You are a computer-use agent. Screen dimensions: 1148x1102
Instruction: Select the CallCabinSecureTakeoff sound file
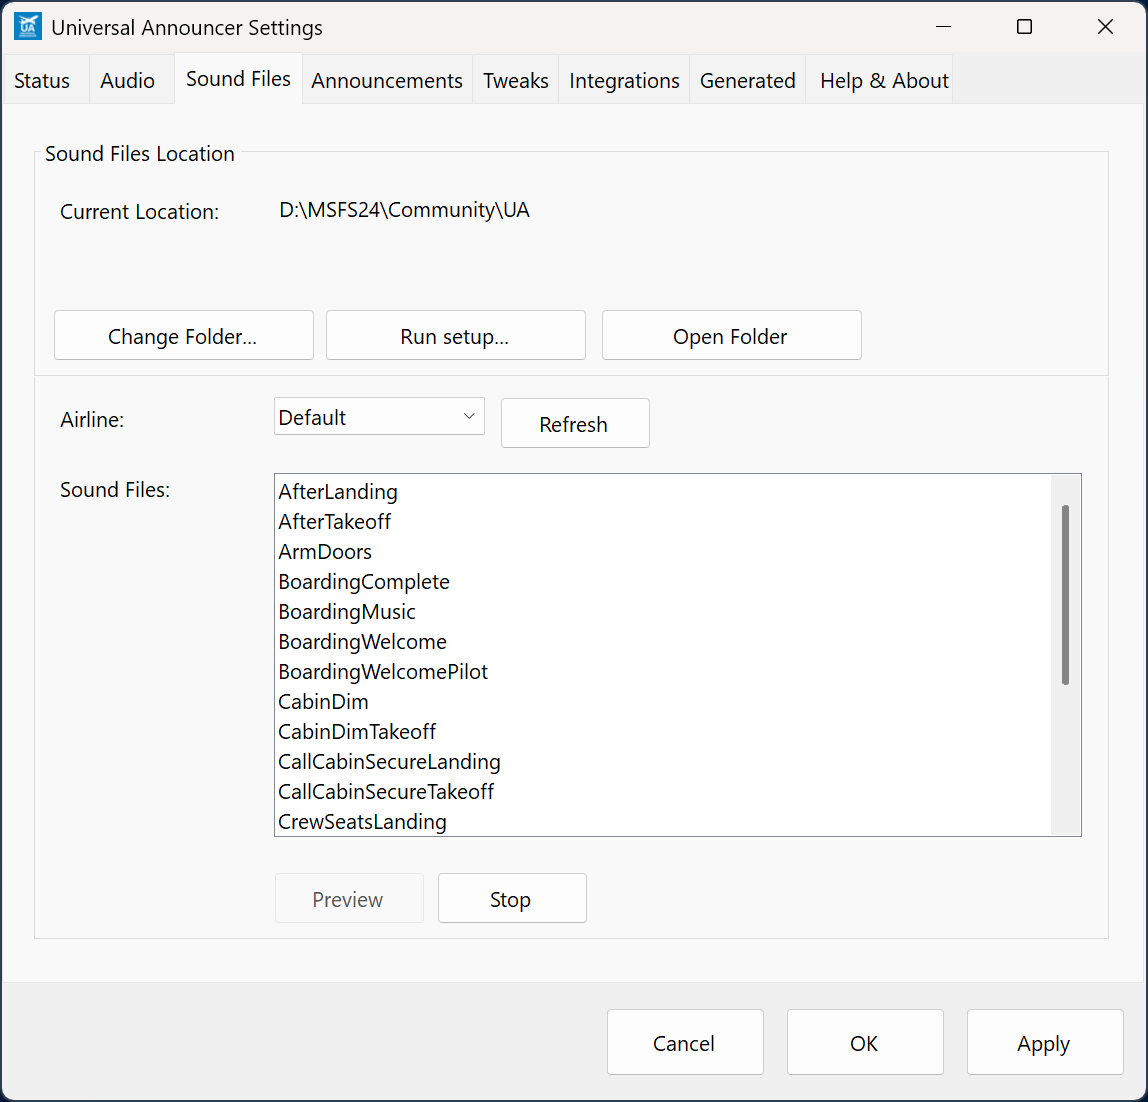pyautogui.click(x=663, y=792)
